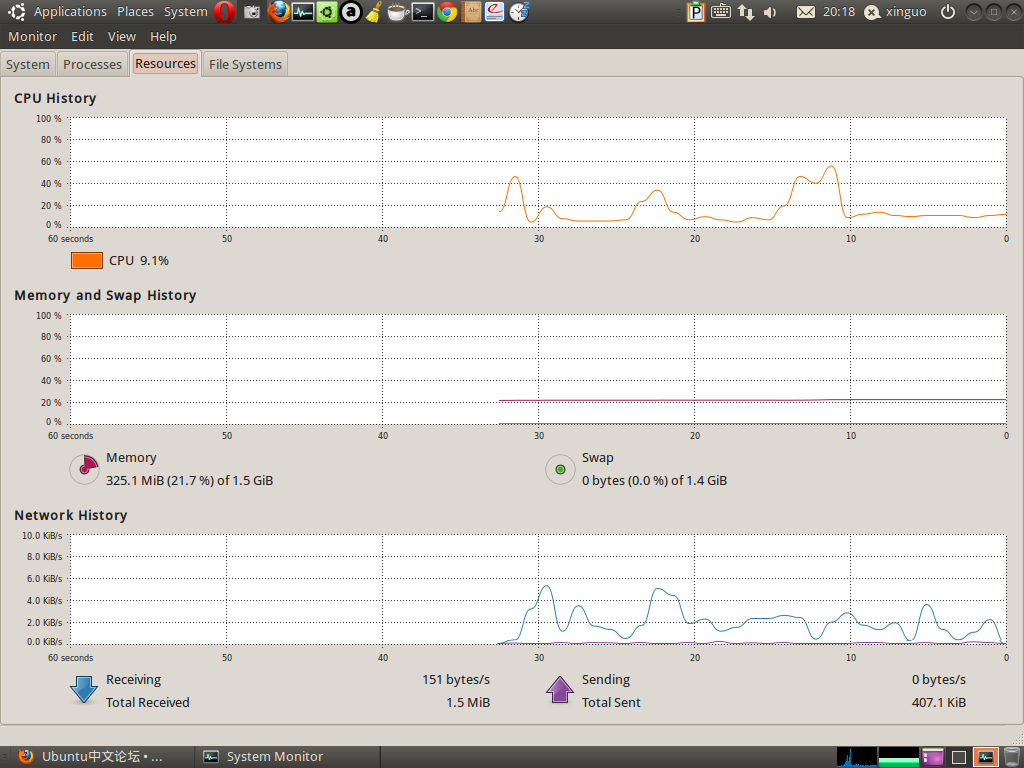Open the Places menu
The width and height of the screenshot is (1024, 768).
135,12
